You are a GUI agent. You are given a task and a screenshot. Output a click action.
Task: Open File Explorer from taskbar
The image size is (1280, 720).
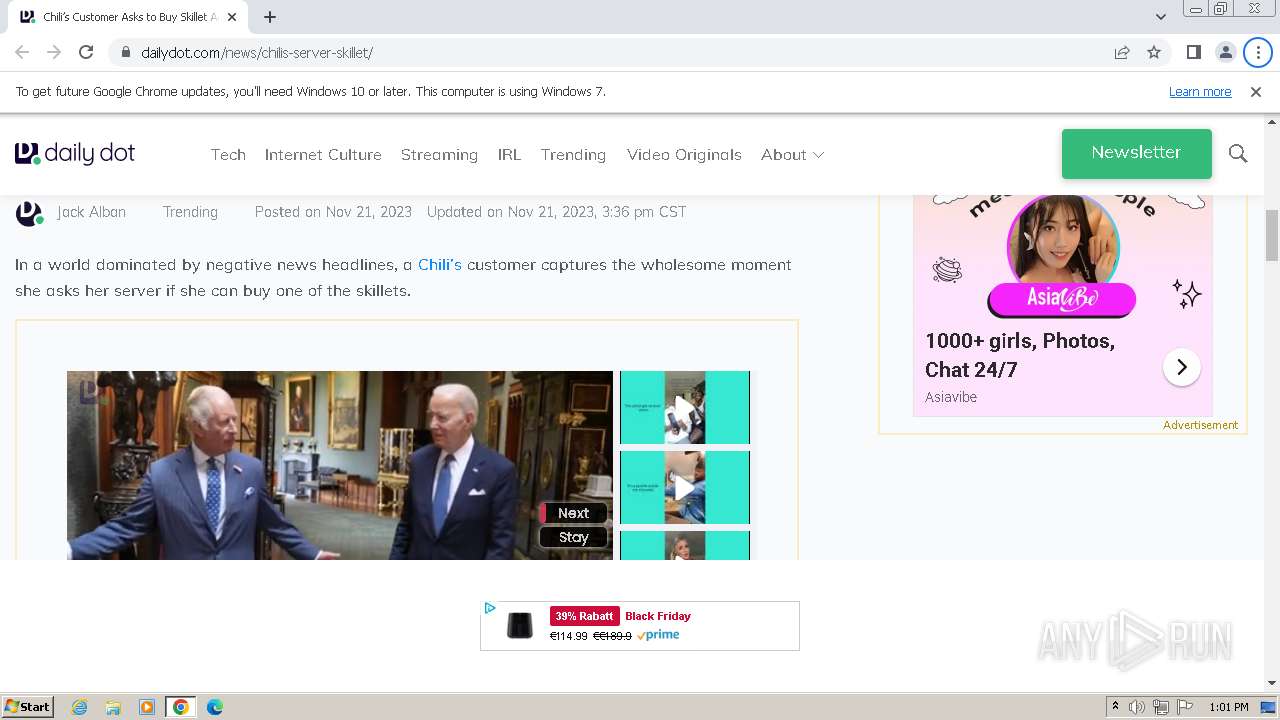(113, 707)
